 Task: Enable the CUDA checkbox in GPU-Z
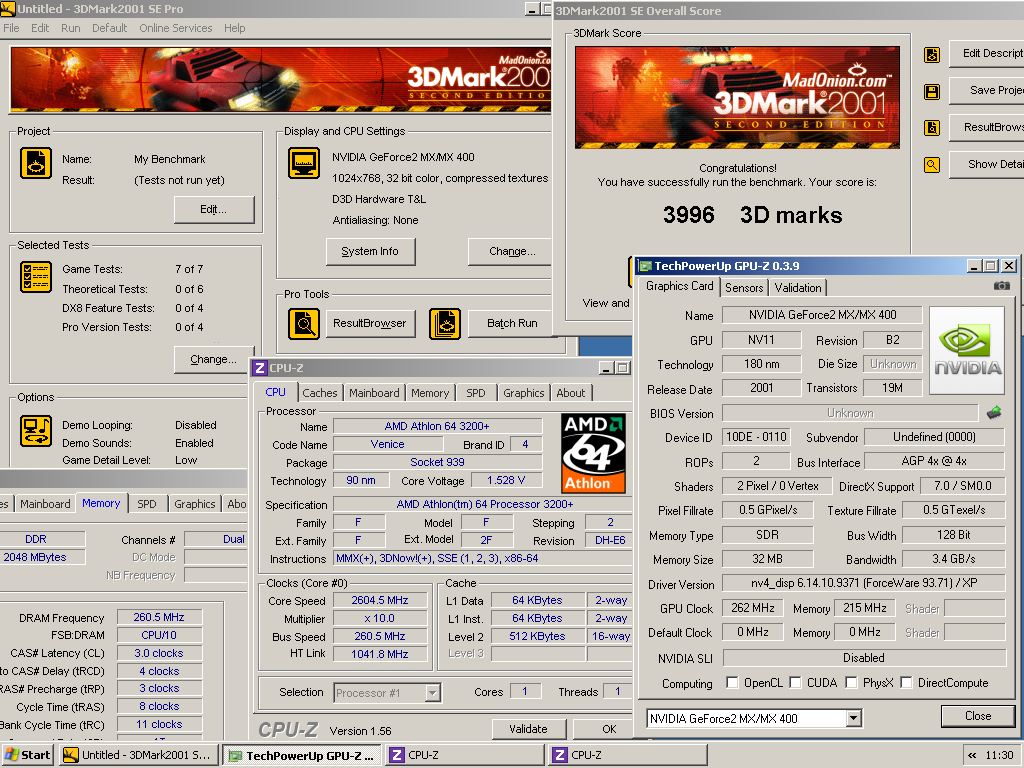tap(795, 682)
